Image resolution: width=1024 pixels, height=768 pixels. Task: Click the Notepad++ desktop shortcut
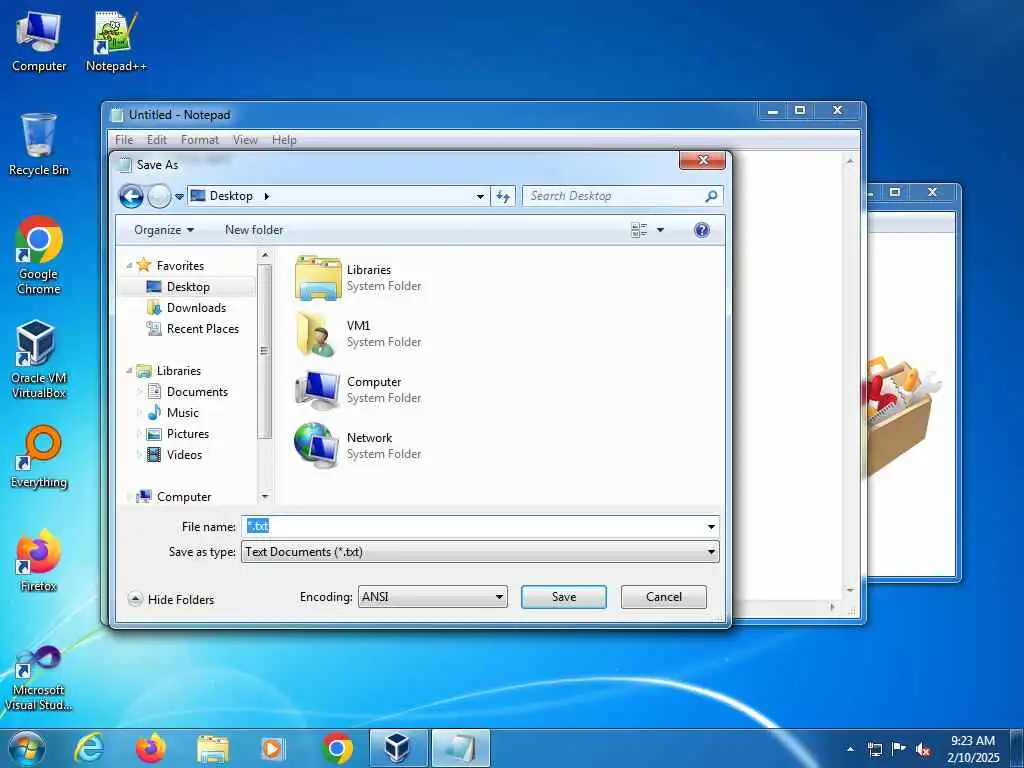pyautogui.click(x=116, y=41)
